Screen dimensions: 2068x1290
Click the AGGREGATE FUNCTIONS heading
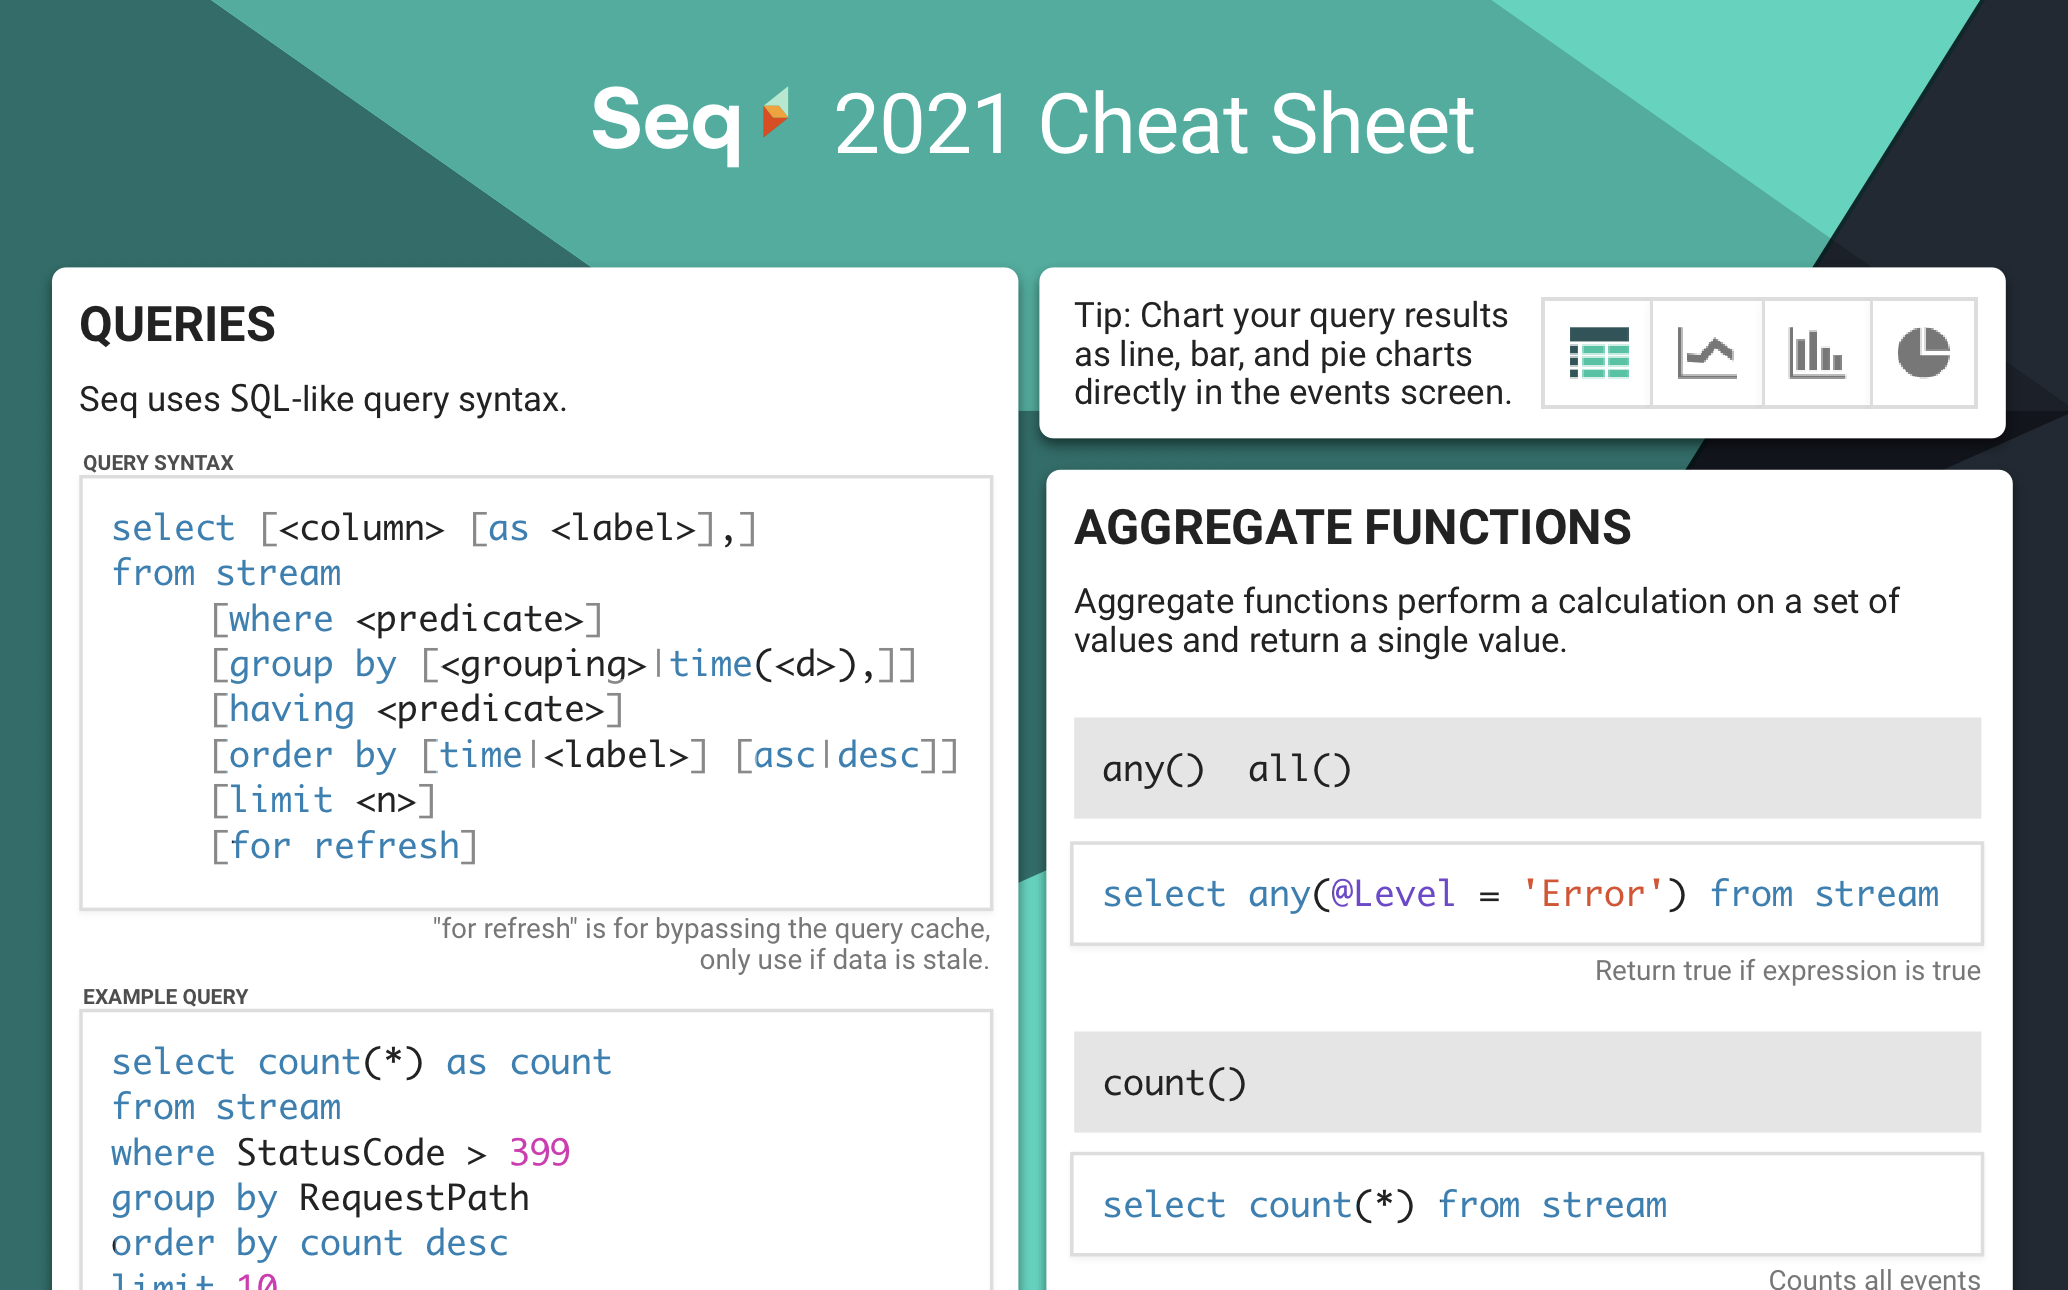point(1352,527)
